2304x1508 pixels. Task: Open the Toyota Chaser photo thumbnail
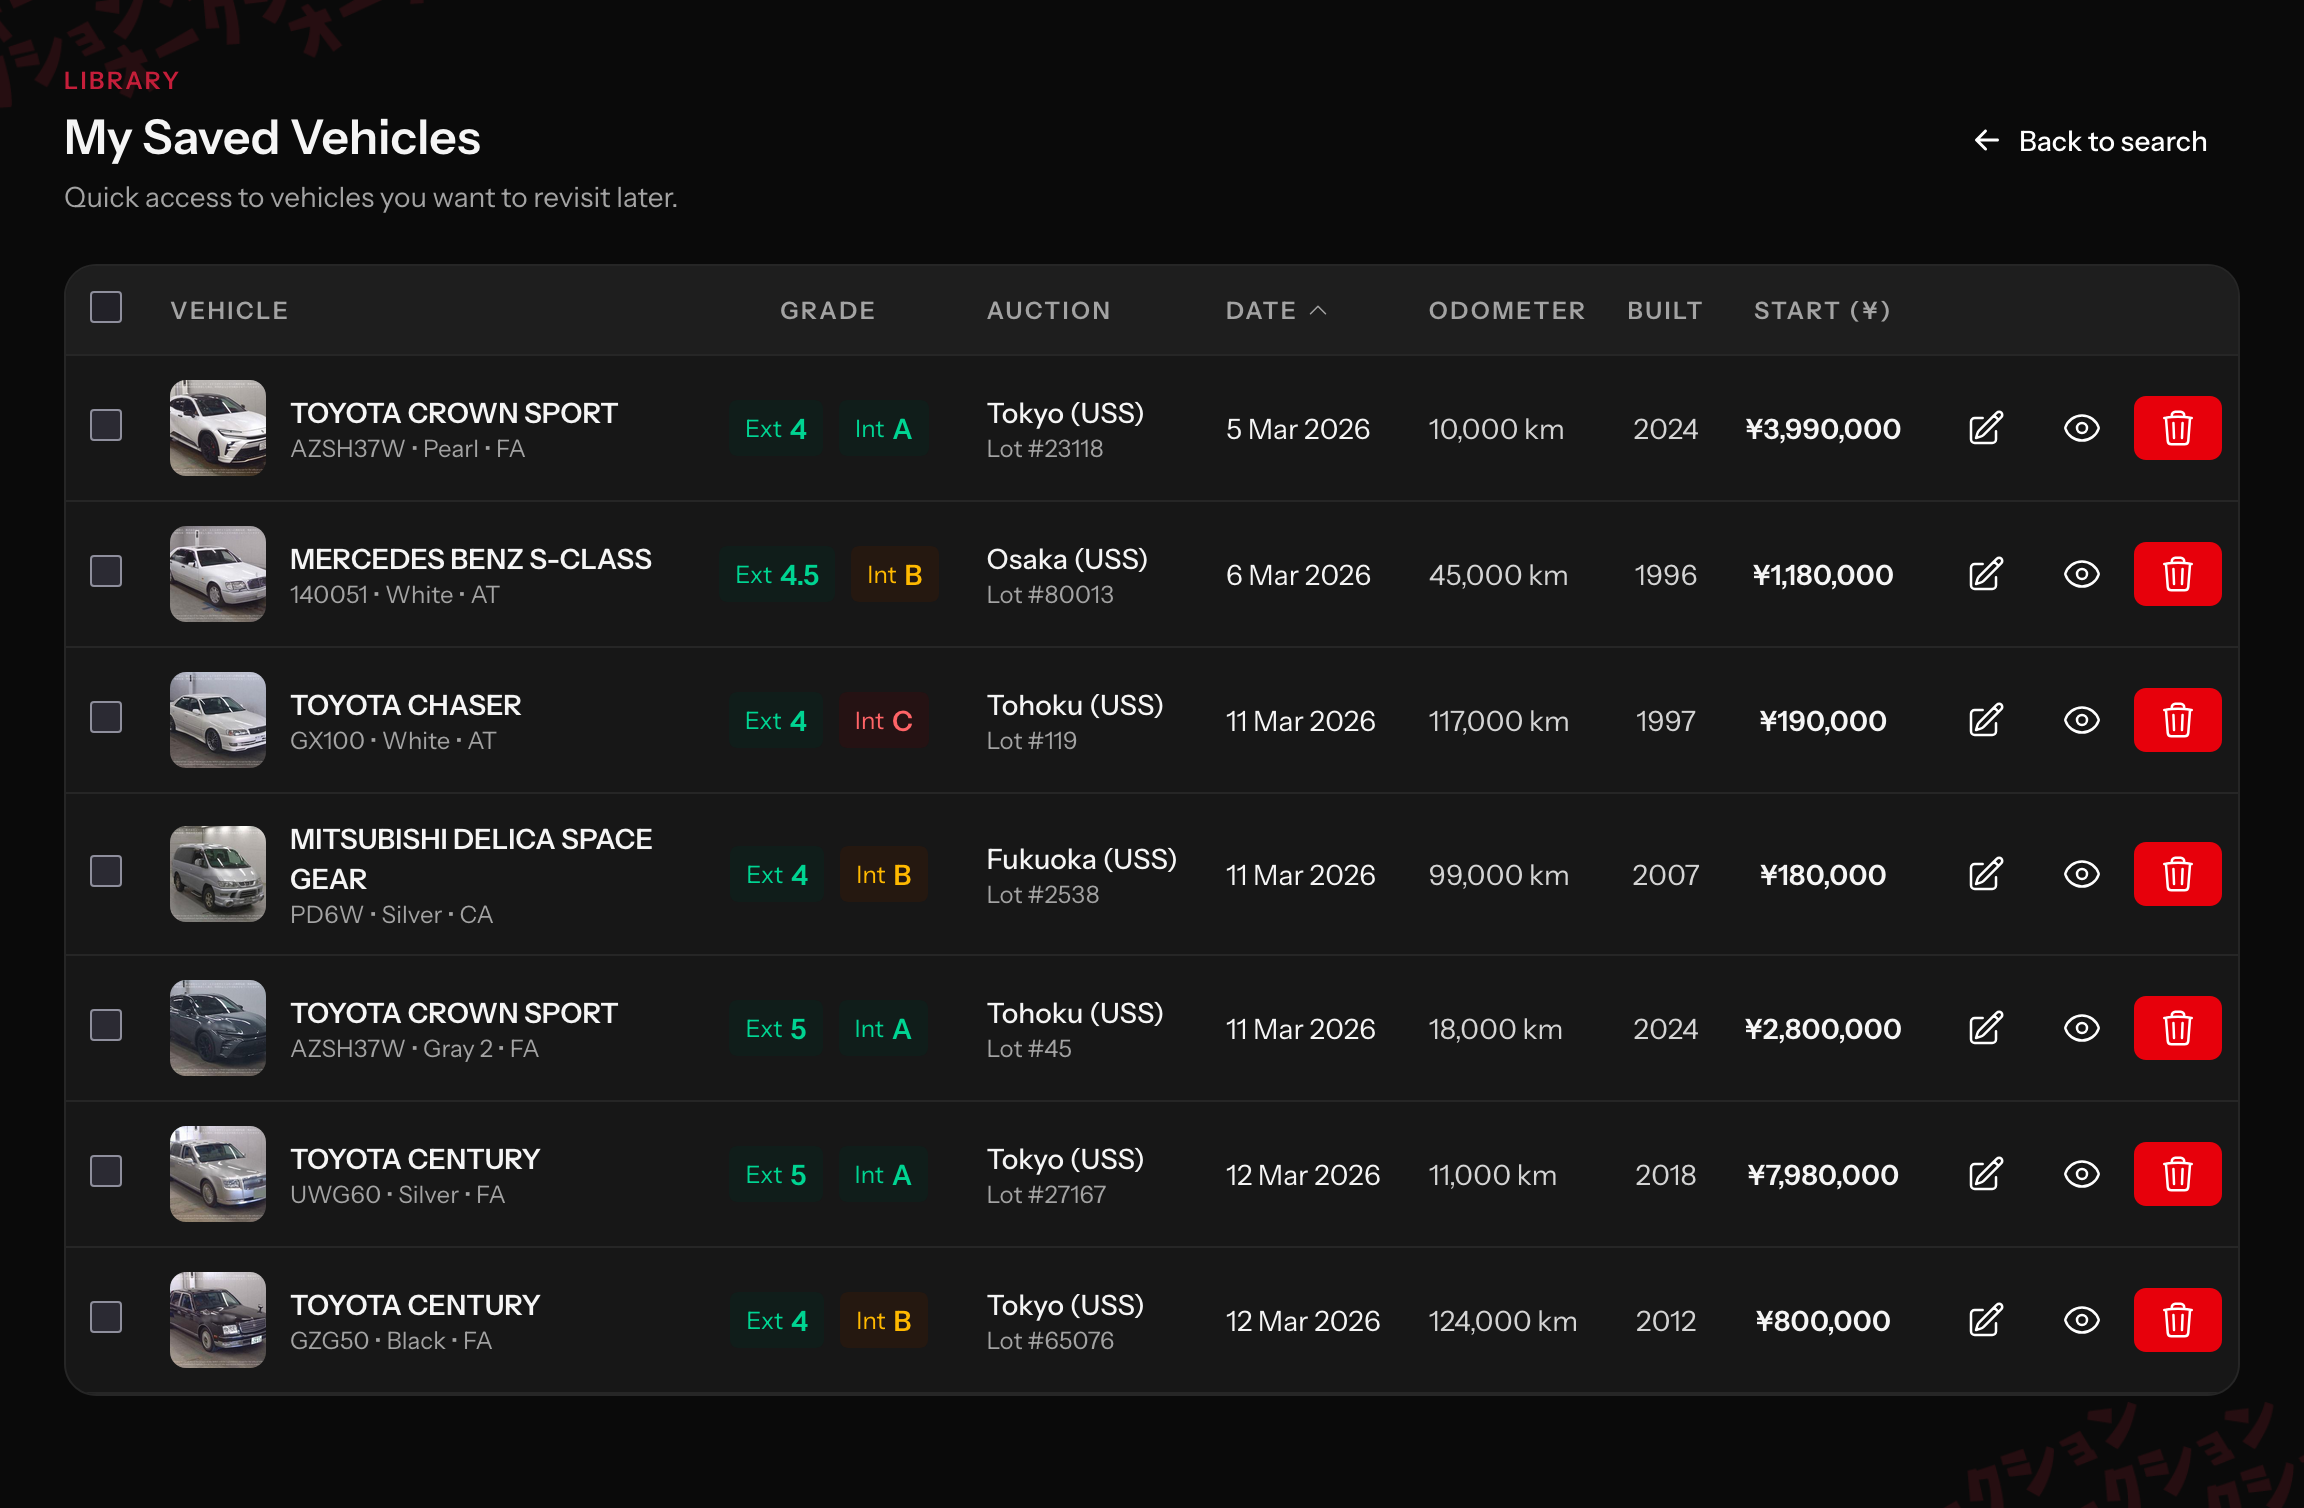tap(218, 720)
